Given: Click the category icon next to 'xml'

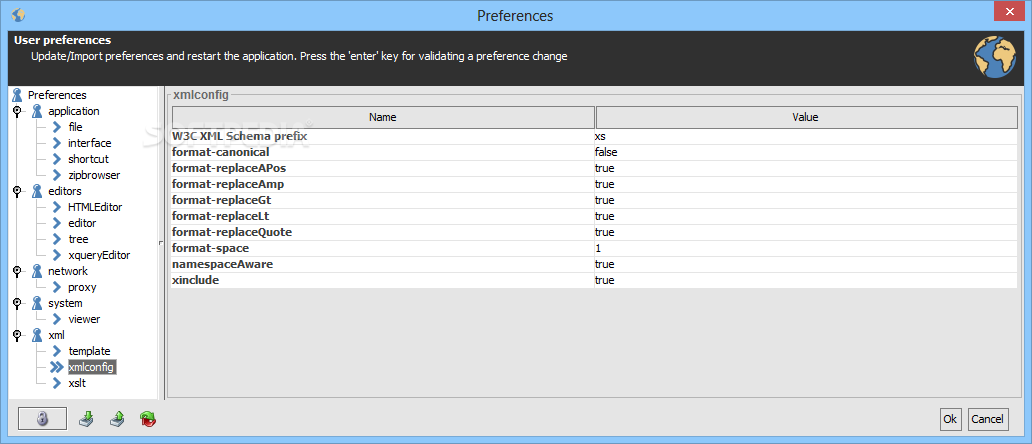Looking at the screenshot, I should [38, 335].
